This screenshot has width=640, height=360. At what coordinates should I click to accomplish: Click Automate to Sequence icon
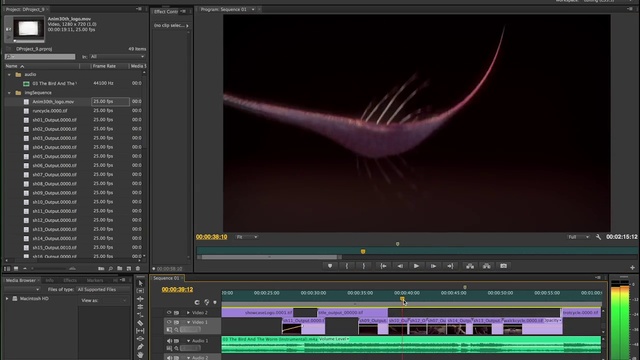point(101,269)
